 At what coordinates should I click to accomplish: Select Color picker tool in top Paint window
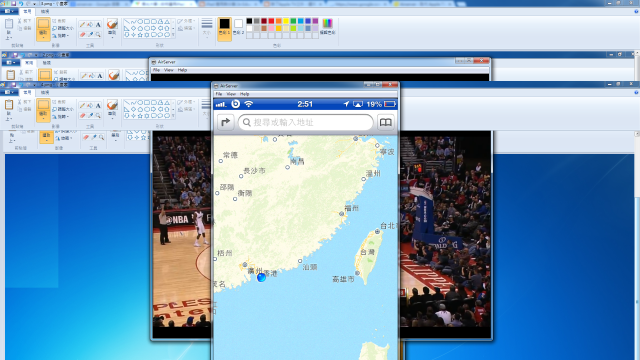point(90,35)
